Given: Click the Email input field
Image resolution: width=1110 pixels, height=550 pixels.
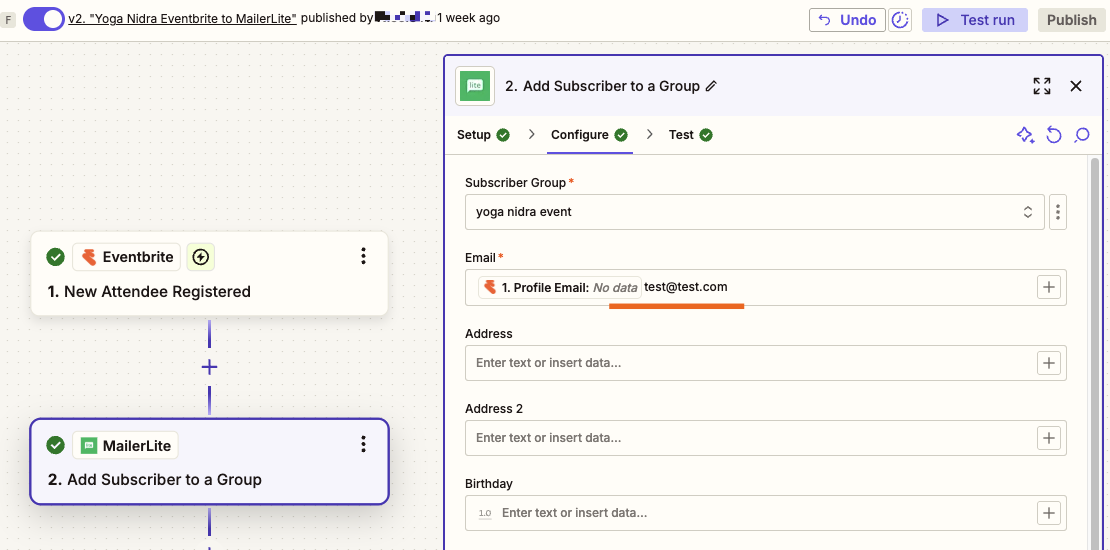Looking at the screenshot, I should (x=765, y=287).
